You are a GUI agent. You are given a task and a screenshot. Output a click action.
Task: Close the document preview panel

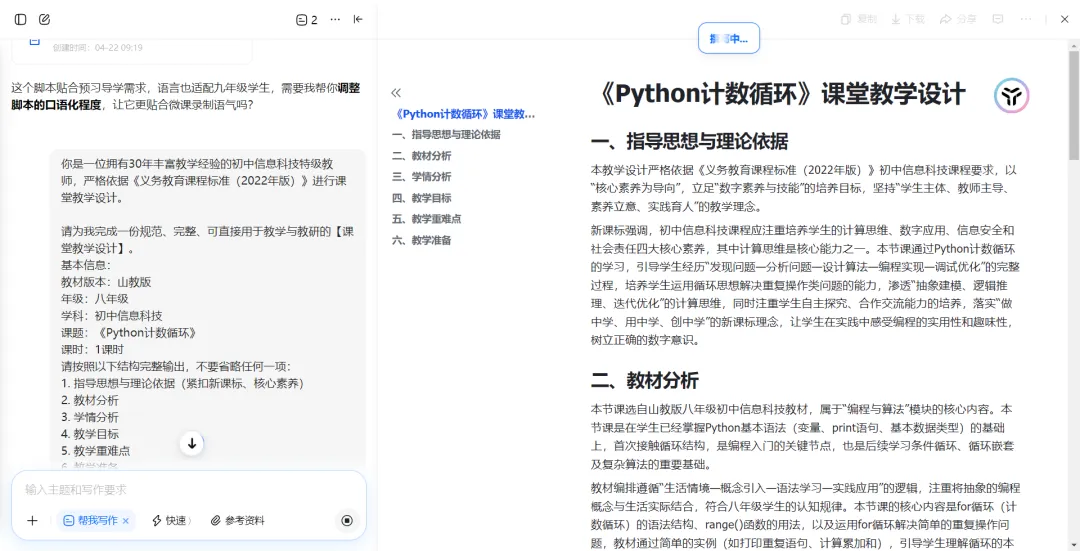coord(1064,19)
